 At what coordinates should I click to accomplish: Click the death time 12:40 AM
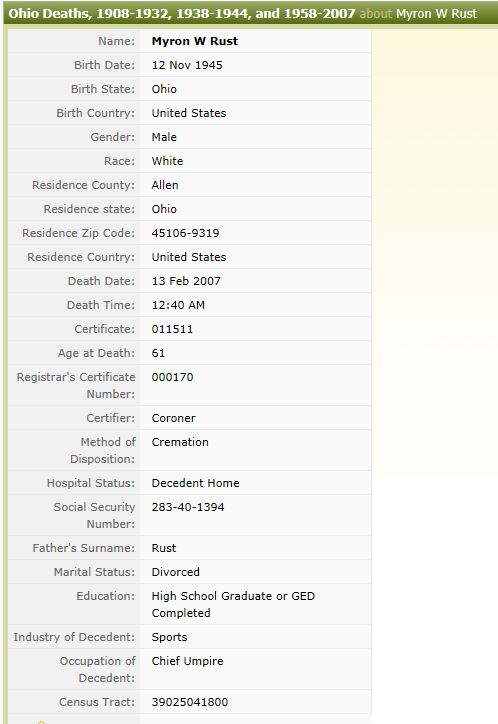pos(178,305)
